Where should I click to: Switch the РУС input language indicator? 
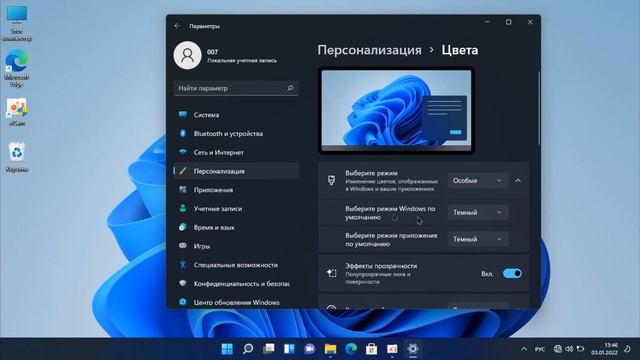(540, 349)
